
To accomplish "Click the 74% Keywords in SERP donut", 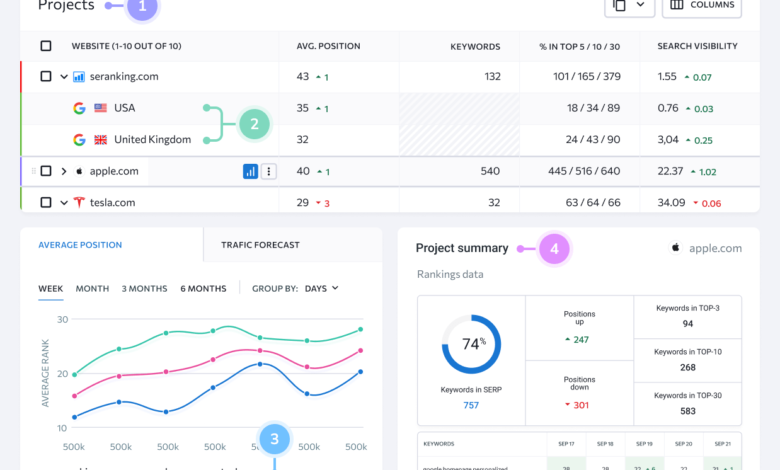I will (x=471, y=344).
